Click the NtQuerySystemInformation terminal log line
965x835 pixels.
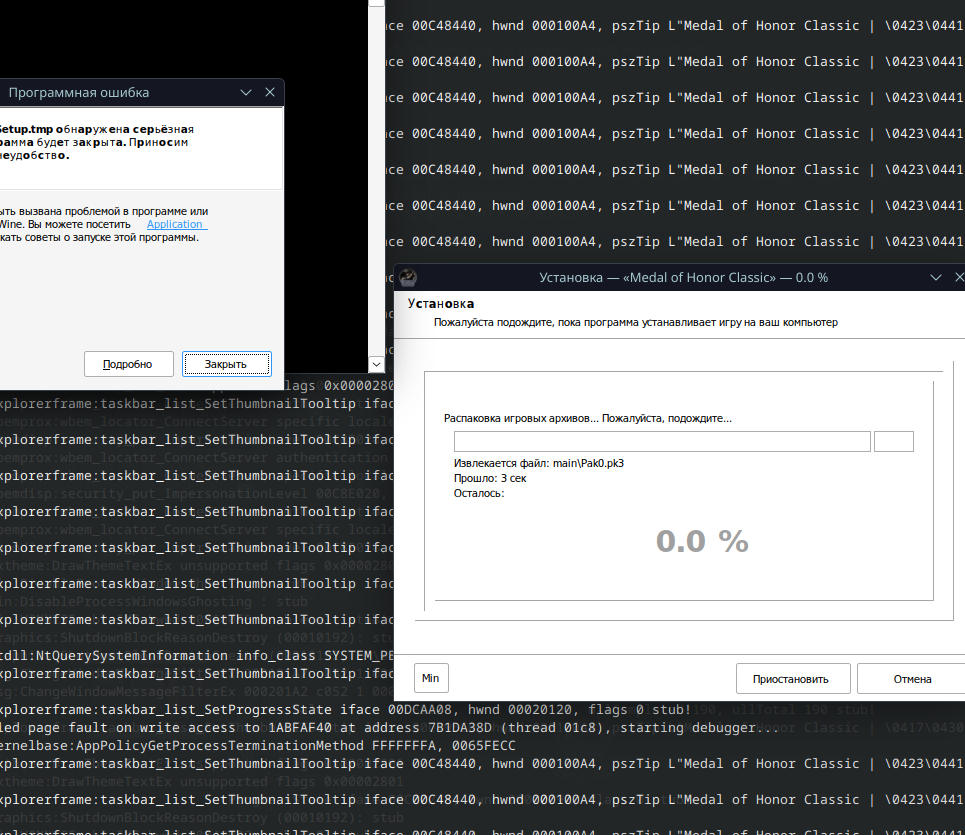197,655
